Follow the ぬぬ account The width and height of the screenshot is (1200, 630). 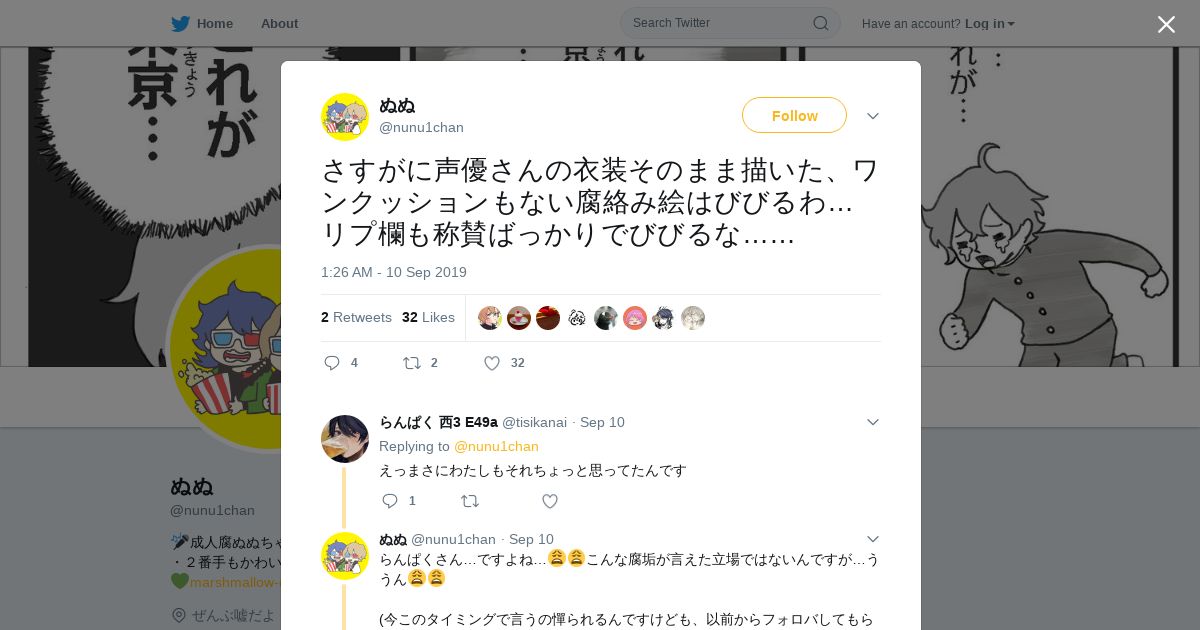coord(794,115)
